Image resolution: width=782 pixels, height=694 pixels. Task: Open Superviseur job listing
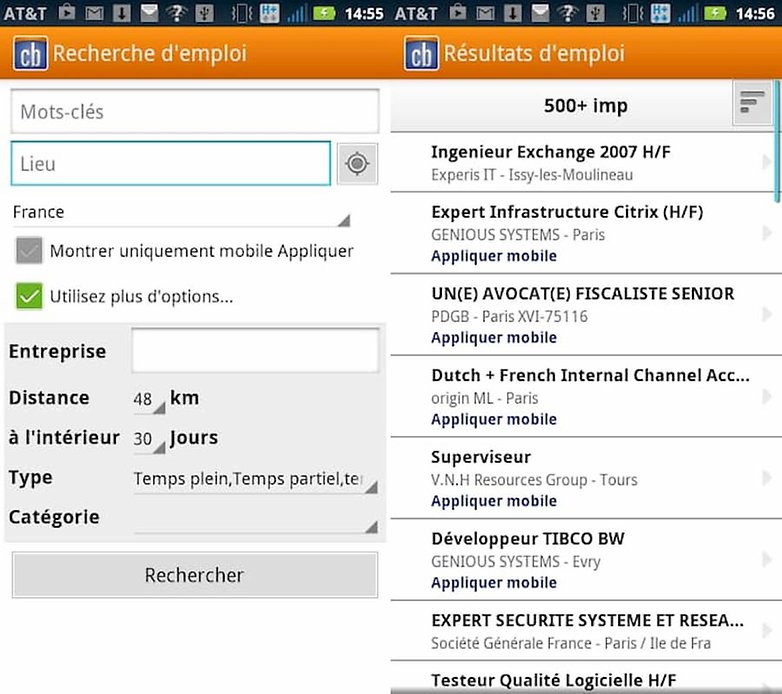tap(586, 478)
